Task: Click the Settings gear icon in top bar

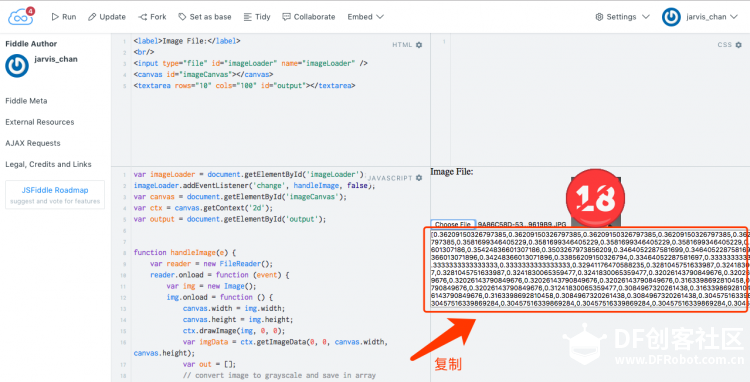Action: tap(599, 17)
